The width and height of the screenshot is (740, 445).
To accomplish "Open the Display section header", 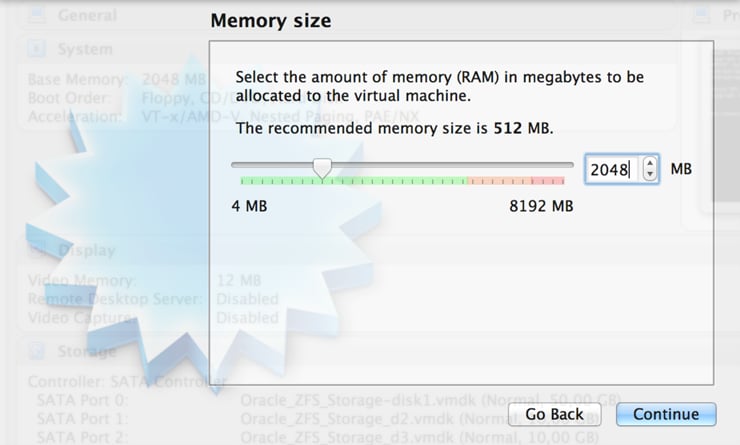I will pos(87,250).
